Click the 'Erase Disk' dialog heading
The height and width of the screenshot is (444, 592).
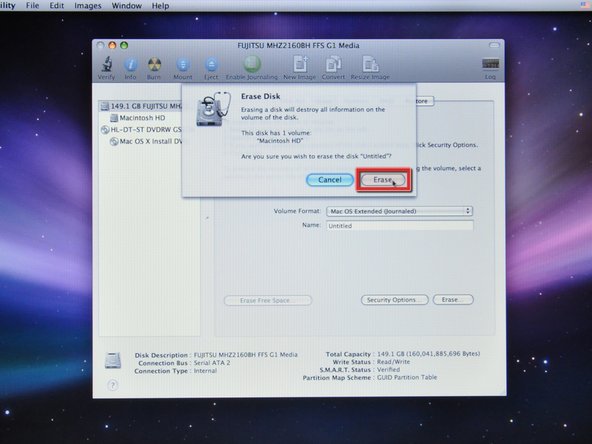261,96
